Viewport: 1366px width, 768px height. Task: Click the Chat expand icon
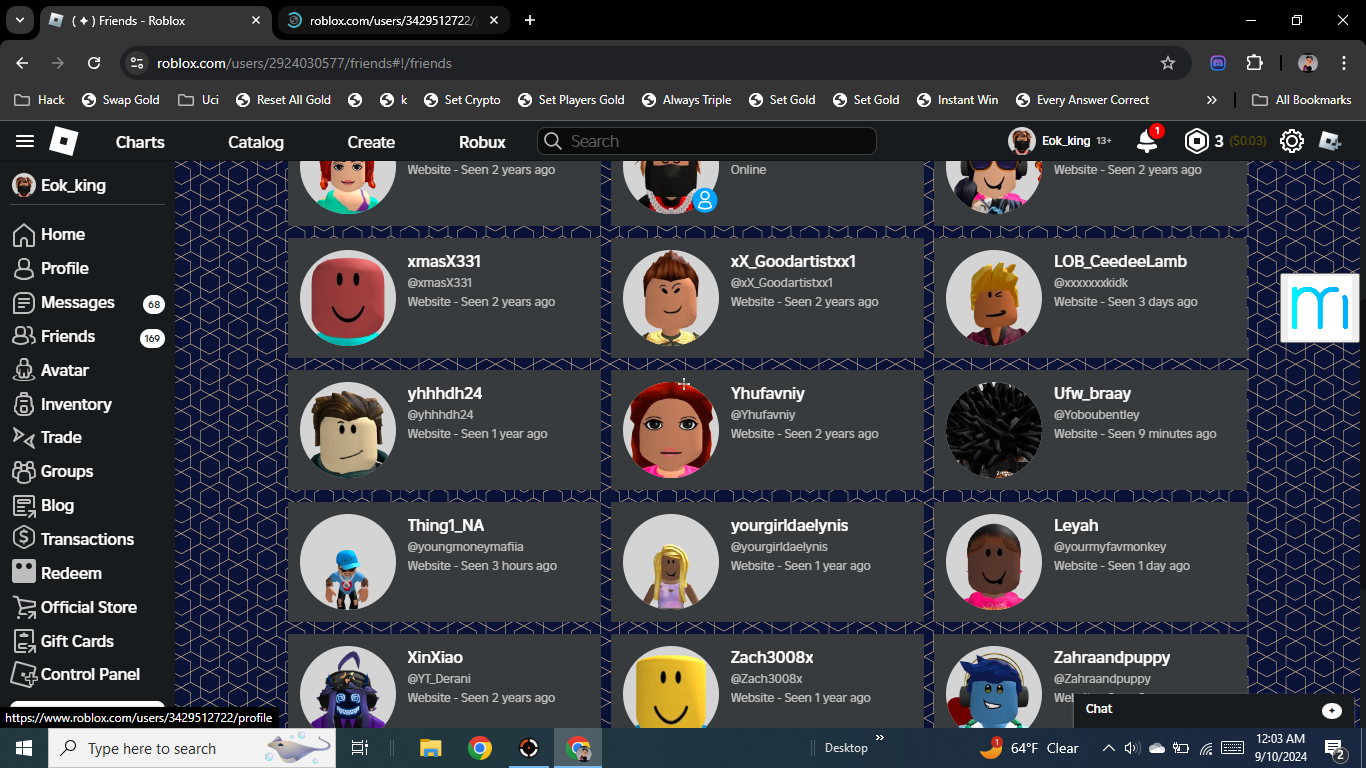tap(1332, 710)
